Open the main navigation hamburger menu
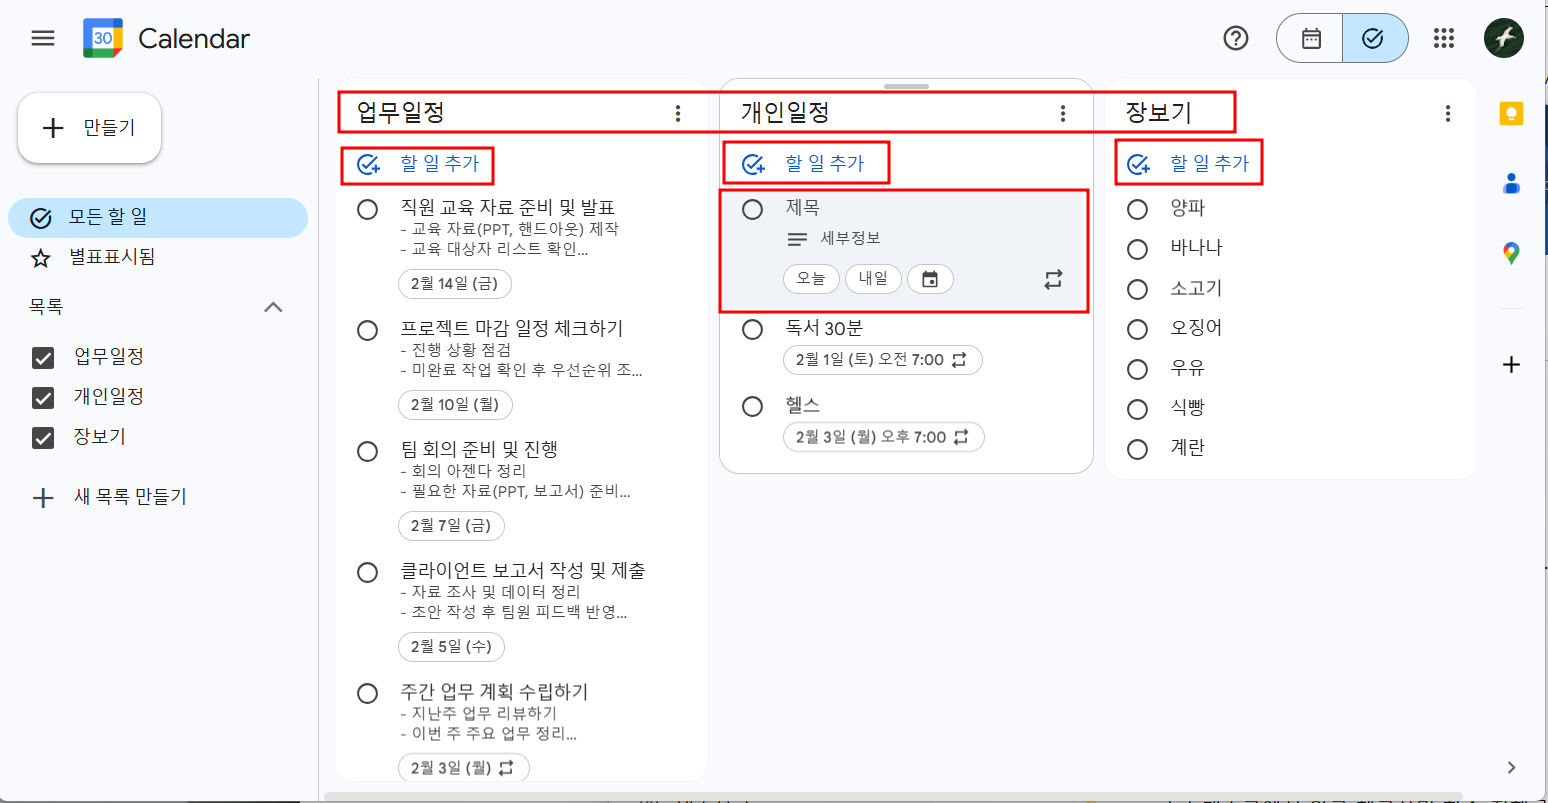The width and height of the screenshot is (1548, 803). [x=42, y=37]
